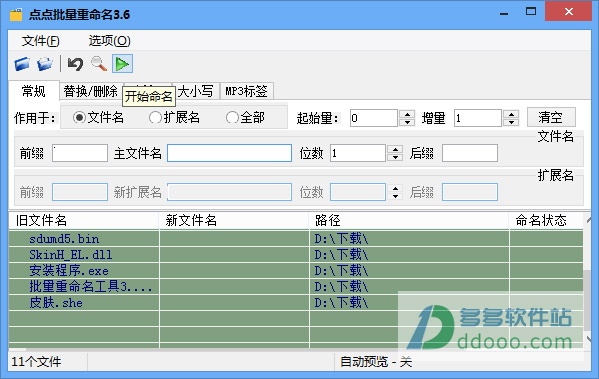Click the 路径 column header
Viewport: 599px width, 379px height.
tap(409, 220)
